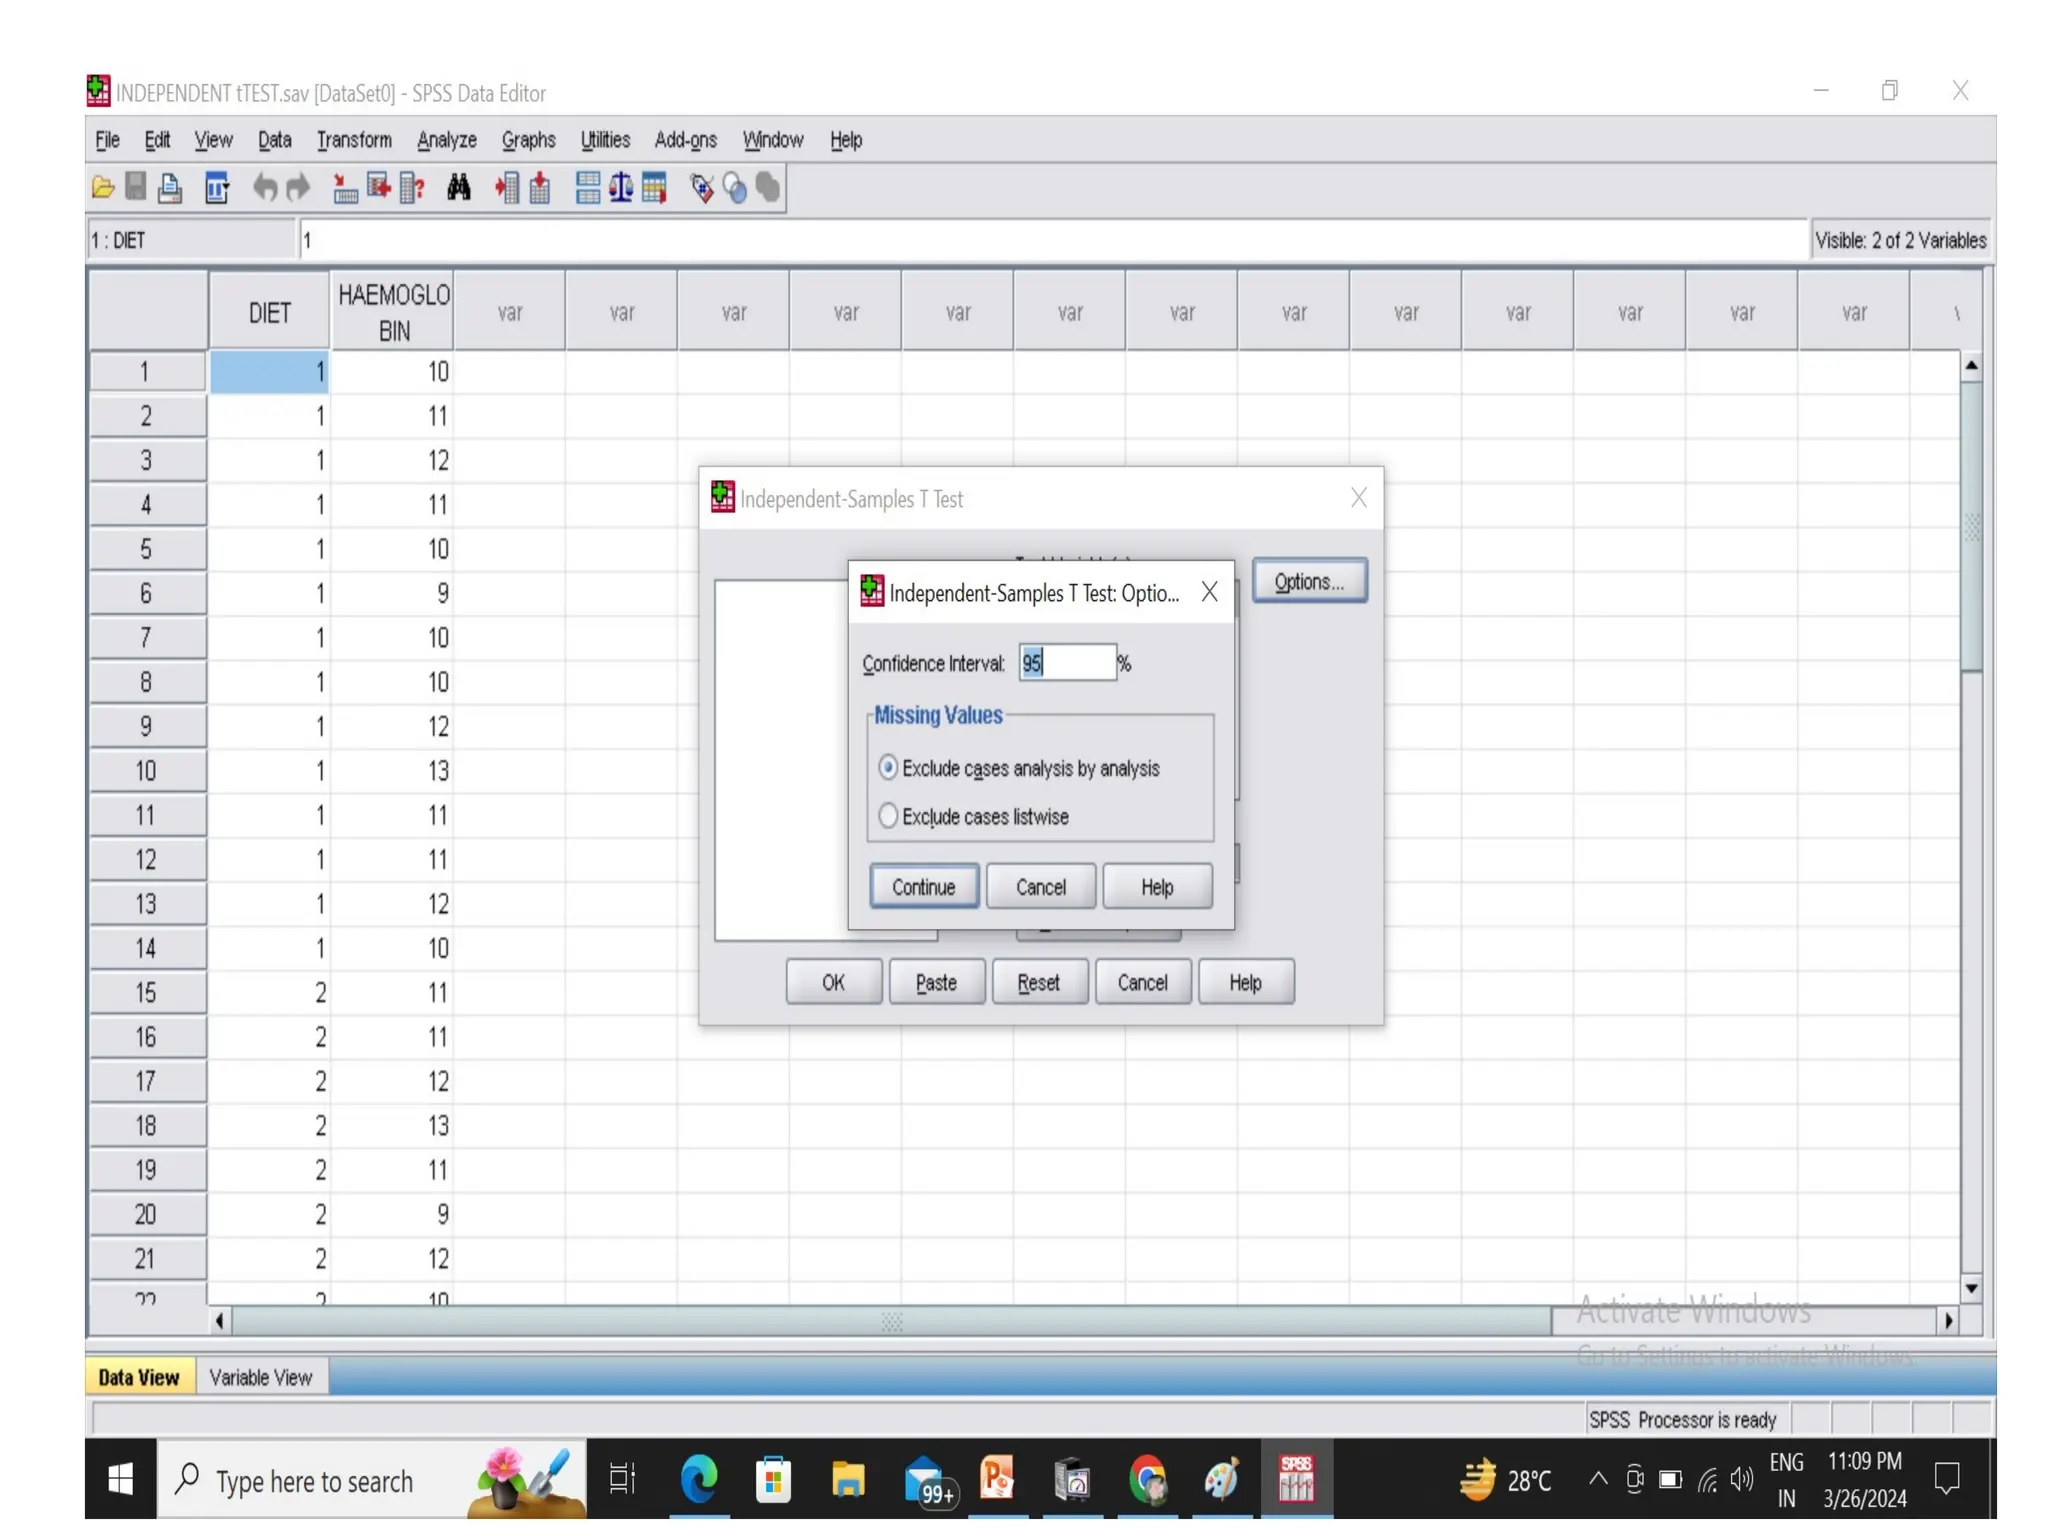Click the Value Labels tag icon

[702, 187]
